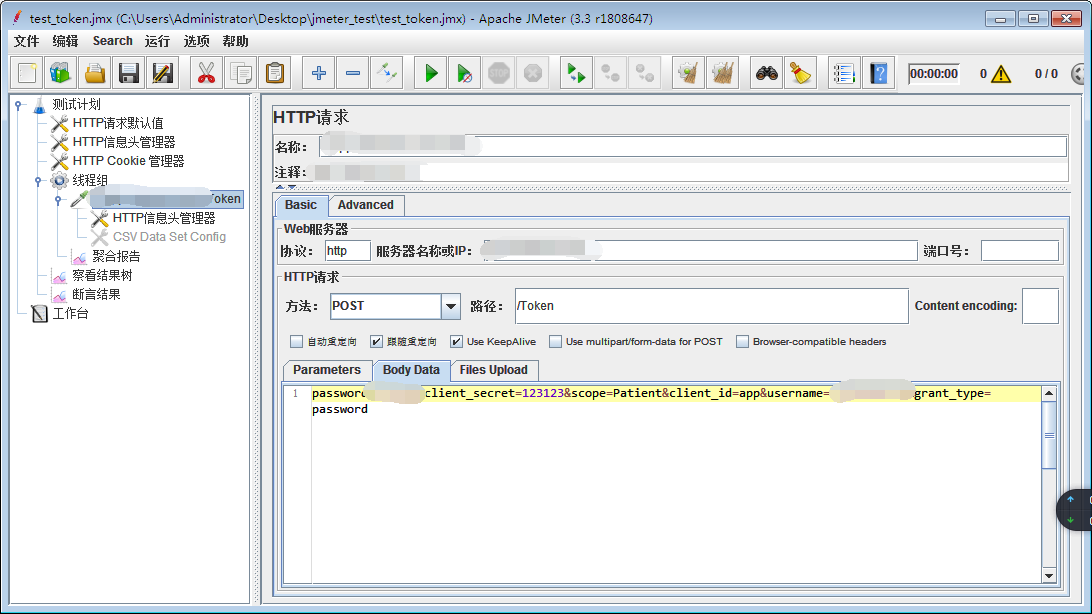Screen dimensions: 1092x614
Task: Click the Save As pencil-disk icon
Action: [163, 73]
